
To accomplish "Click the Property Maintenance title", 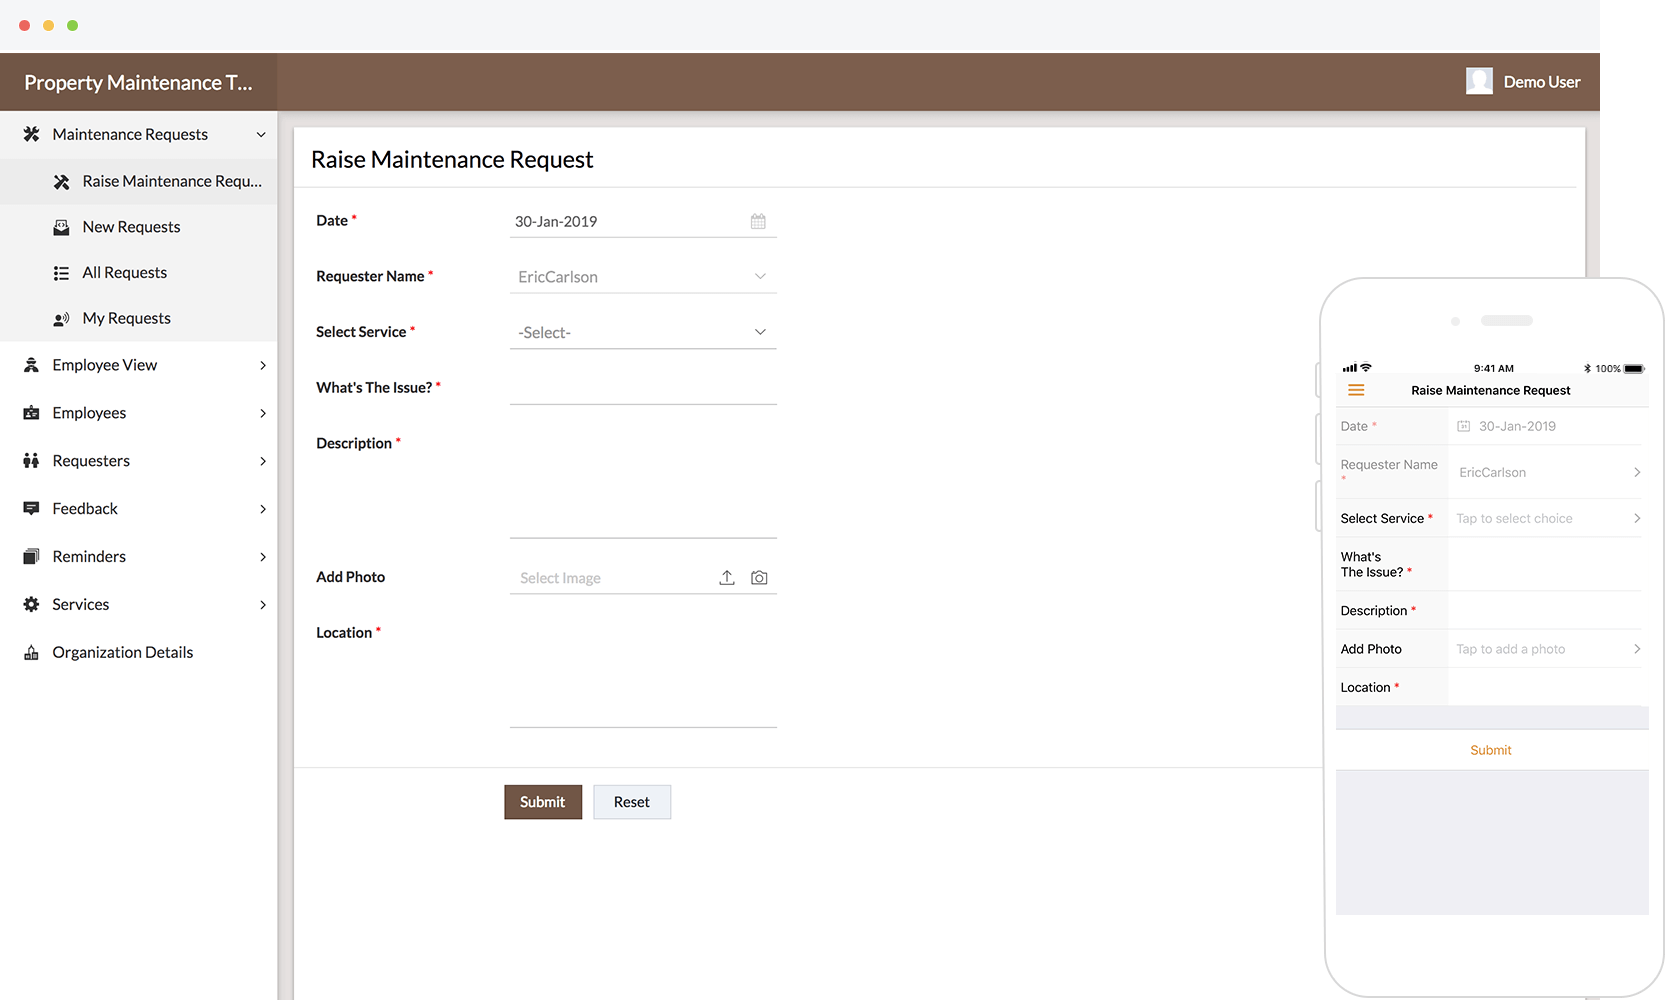I will pyautogui.click(x=138, y=82).
